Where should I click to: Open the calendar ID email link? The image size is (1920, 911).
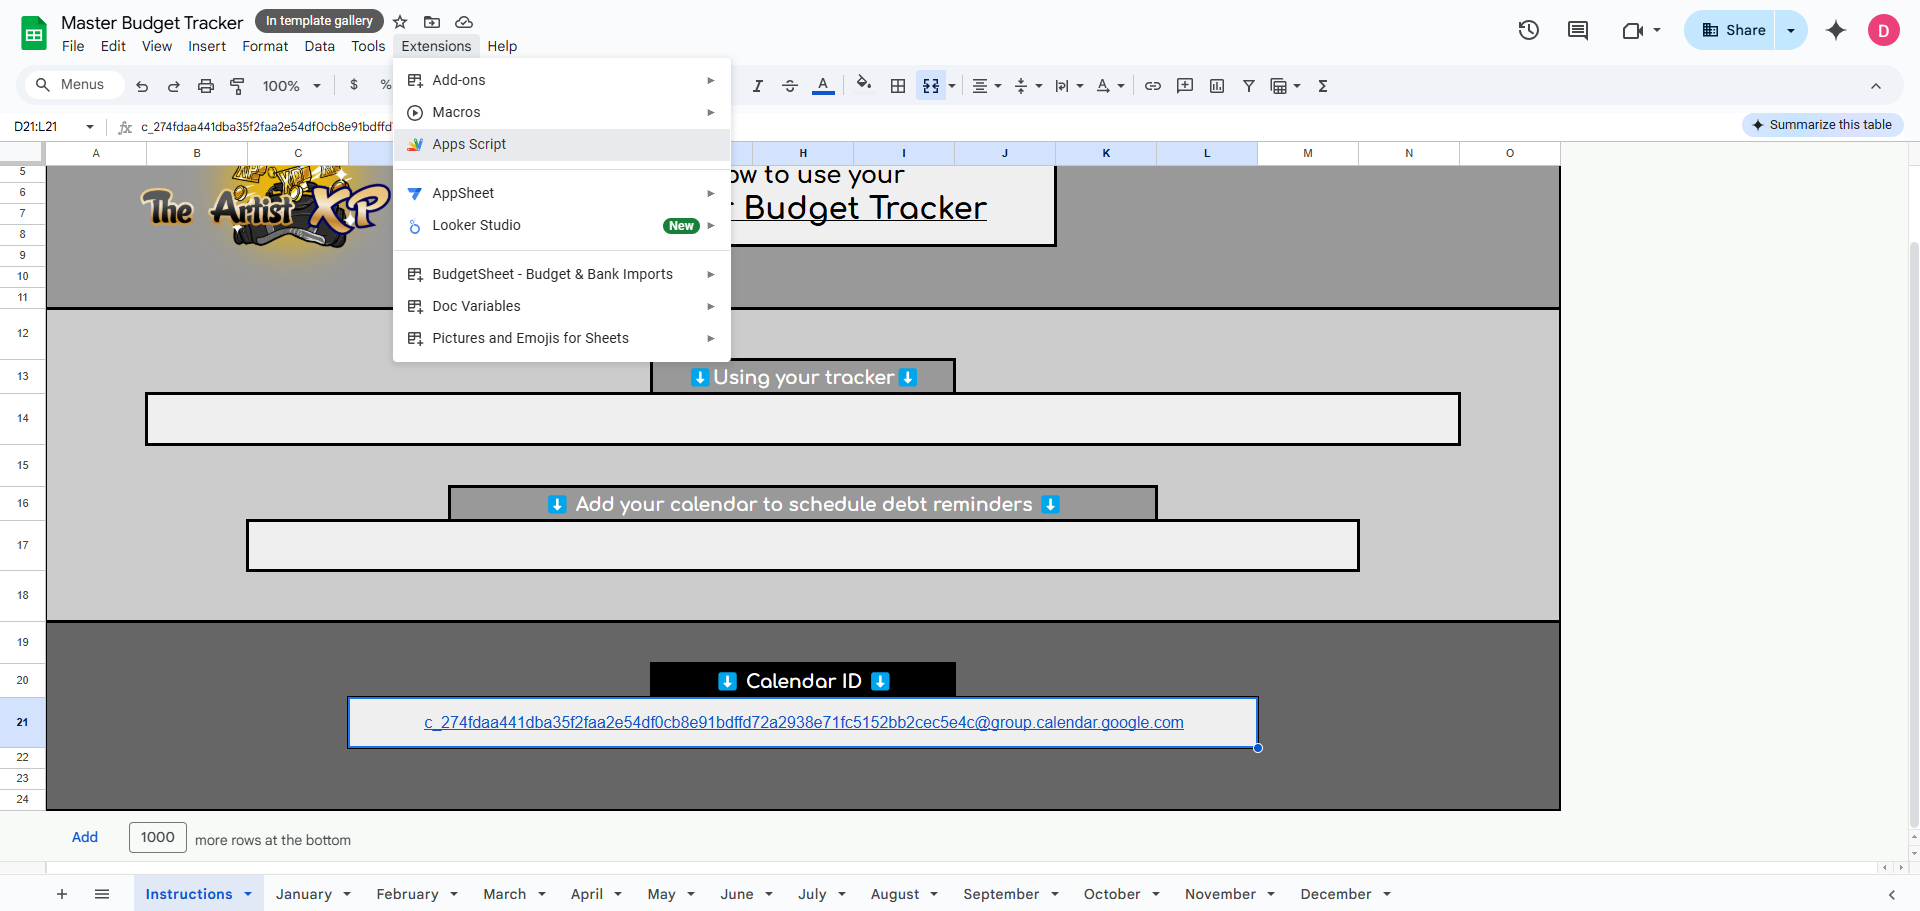pyautogui.click(x=803, y=722)
